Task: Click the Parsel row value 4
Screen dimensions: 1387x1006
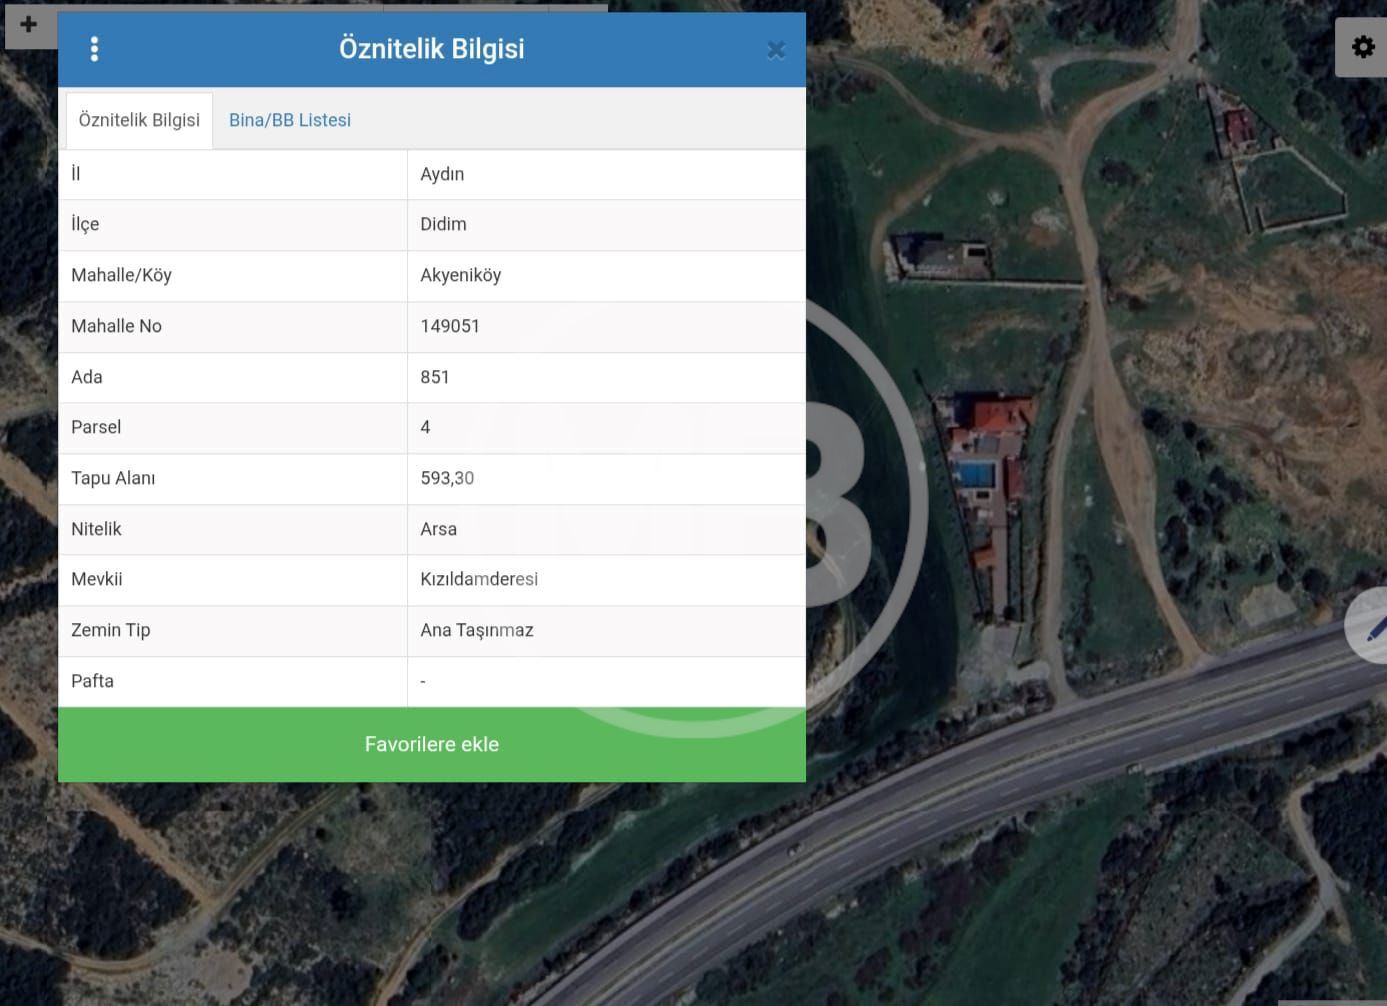Action: point(425,427)
